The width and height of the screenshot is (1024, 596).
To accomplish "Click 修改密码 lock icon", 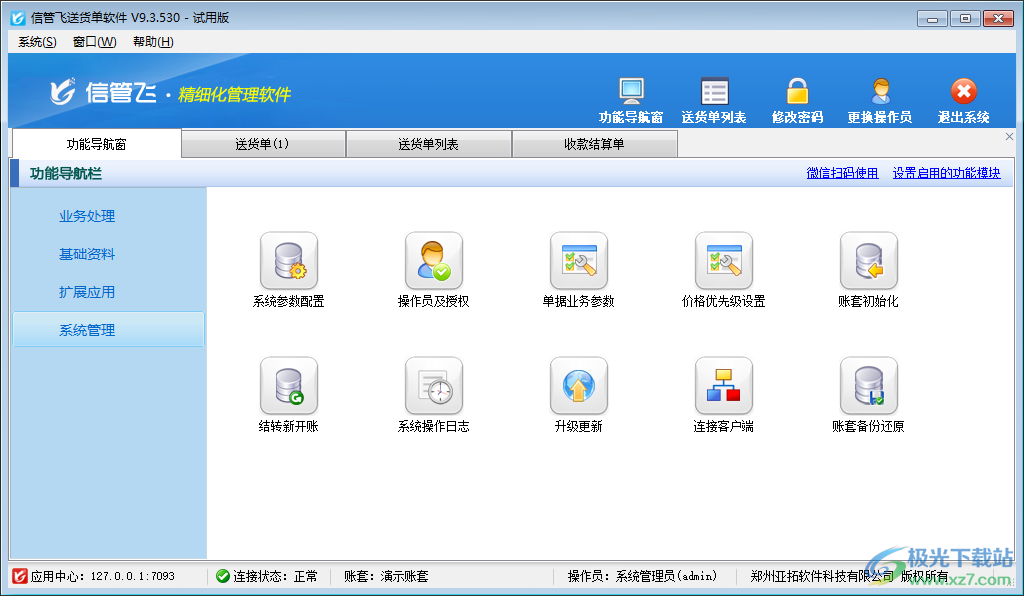I will 797,91.
